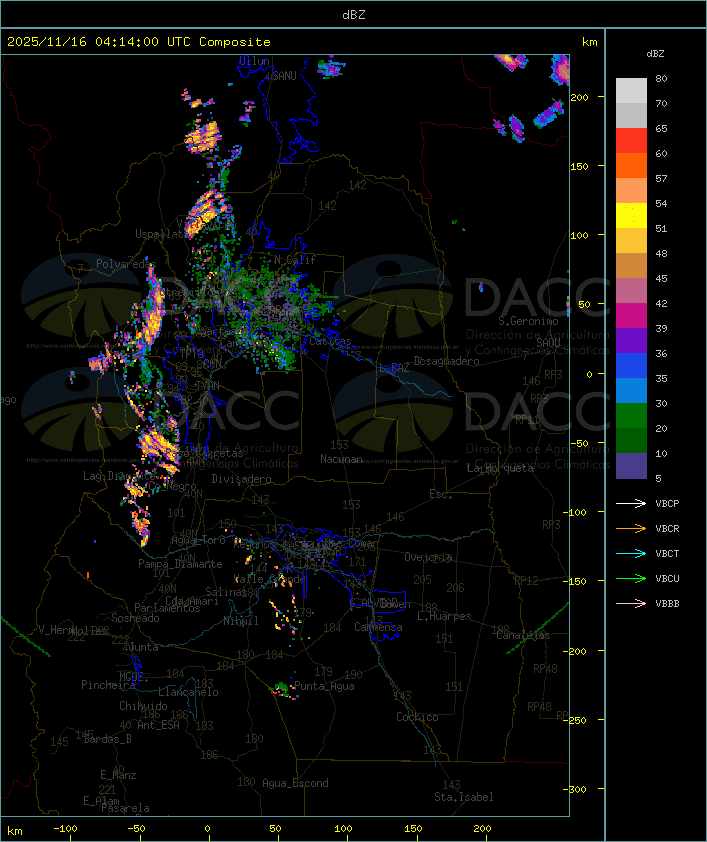Pick the magenta swatch in the dBZ legend
The height and width of the screenshot is (842, 707).
(631, 316)
